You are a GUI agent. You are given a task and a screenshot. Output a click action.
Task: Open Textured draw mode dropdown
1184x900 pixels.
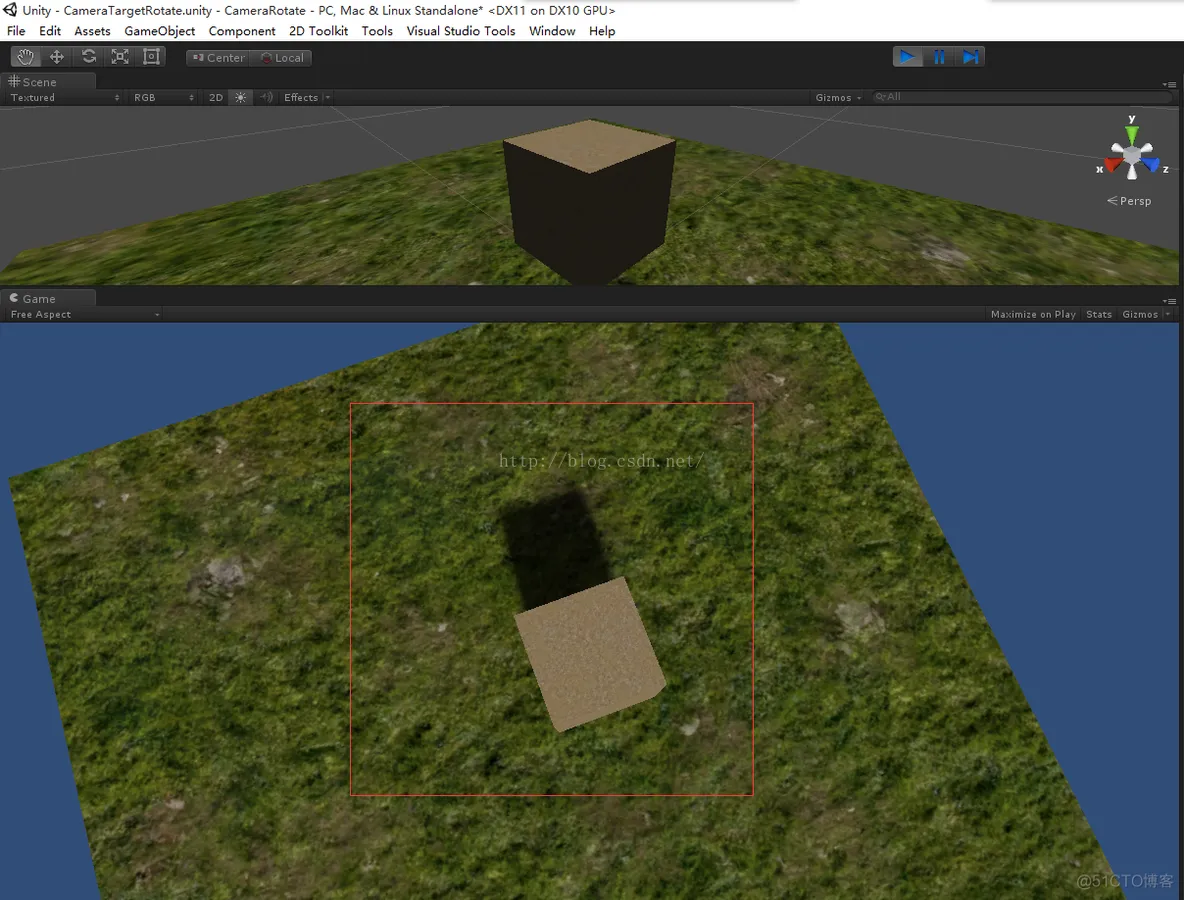point(64,97)
